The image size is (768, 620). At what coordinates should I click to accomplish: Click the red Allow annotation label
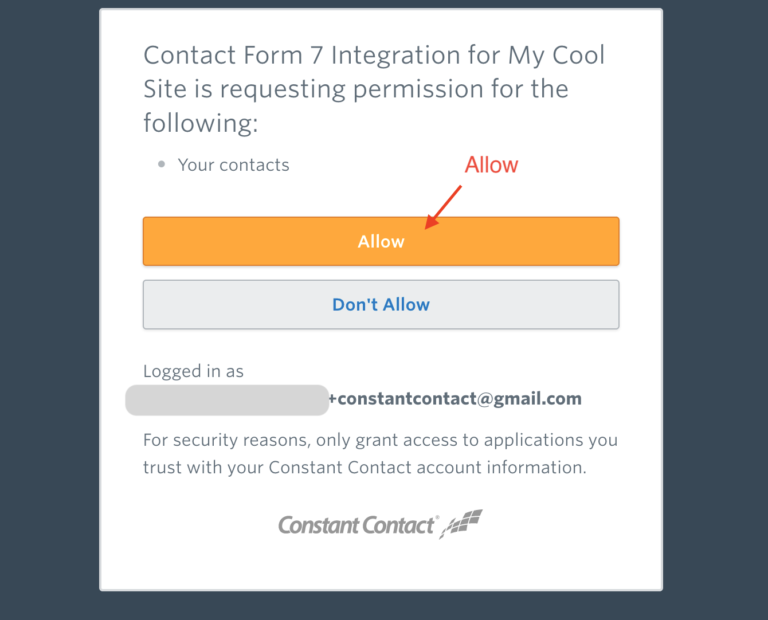(x=491, y=165)
